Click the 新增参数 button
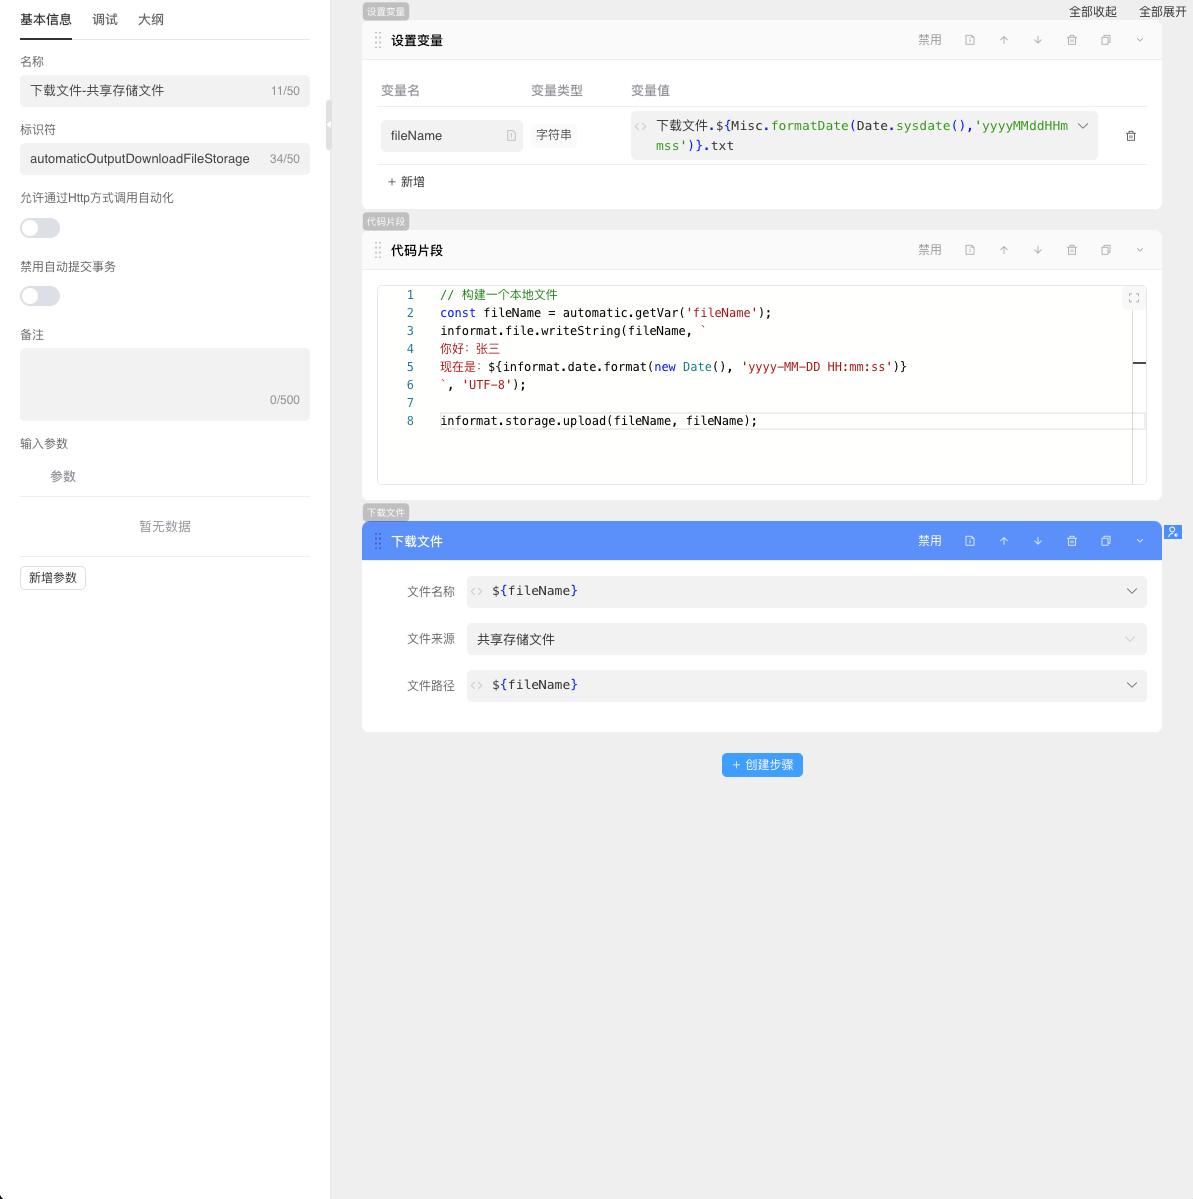Screen dimensions: 1193x1199 pos(53,578)
